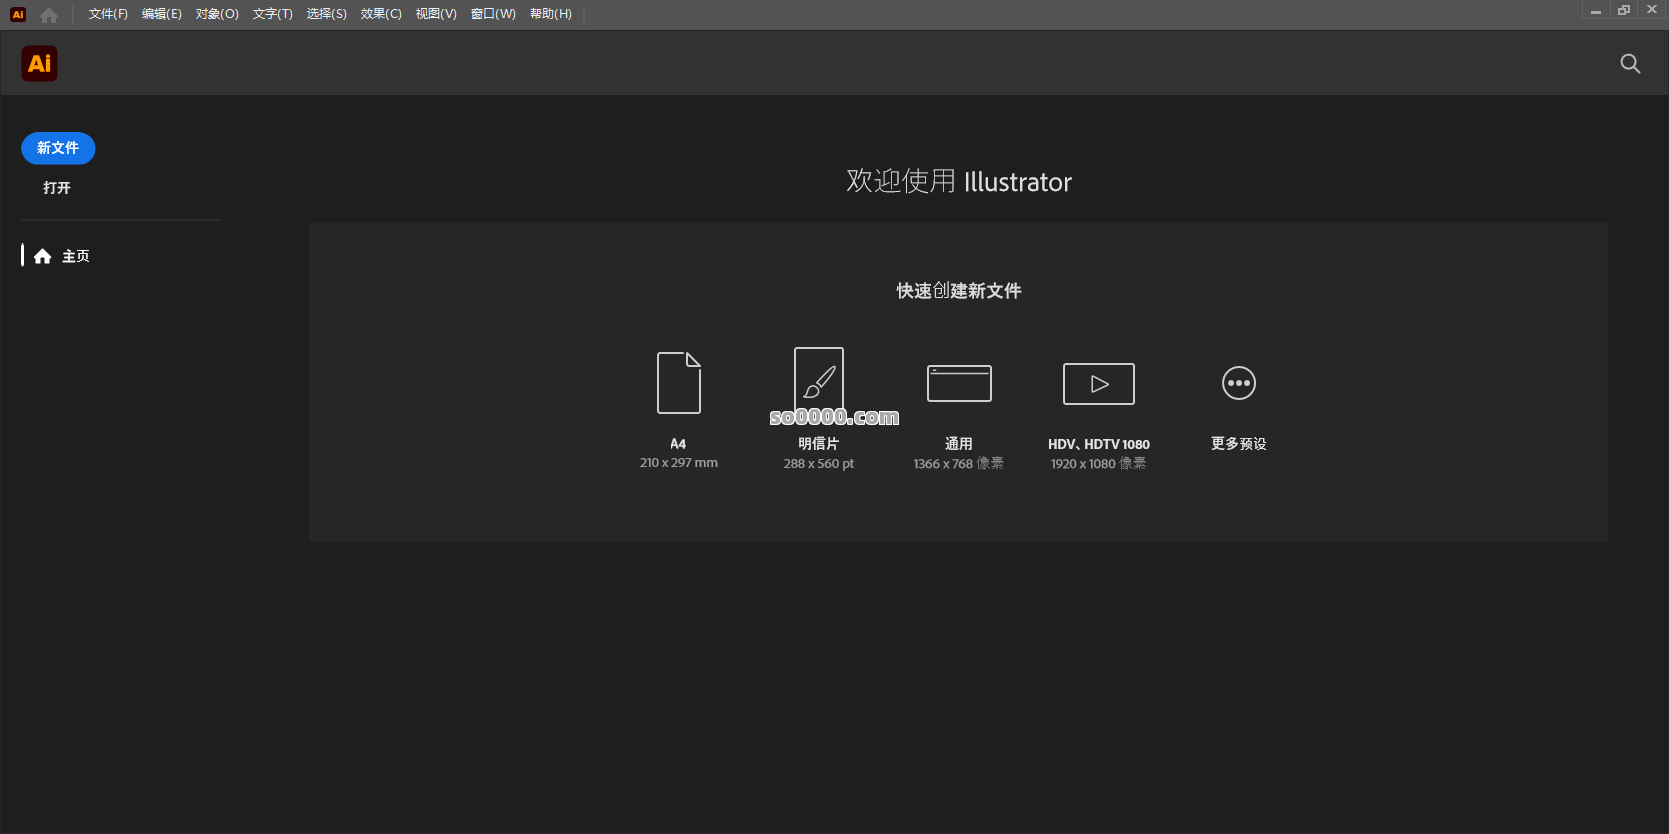The height and width of the screenshot is (834, 1669).
Task: Select 主页 in the left sidebar
Action: (x=75, y=257)
